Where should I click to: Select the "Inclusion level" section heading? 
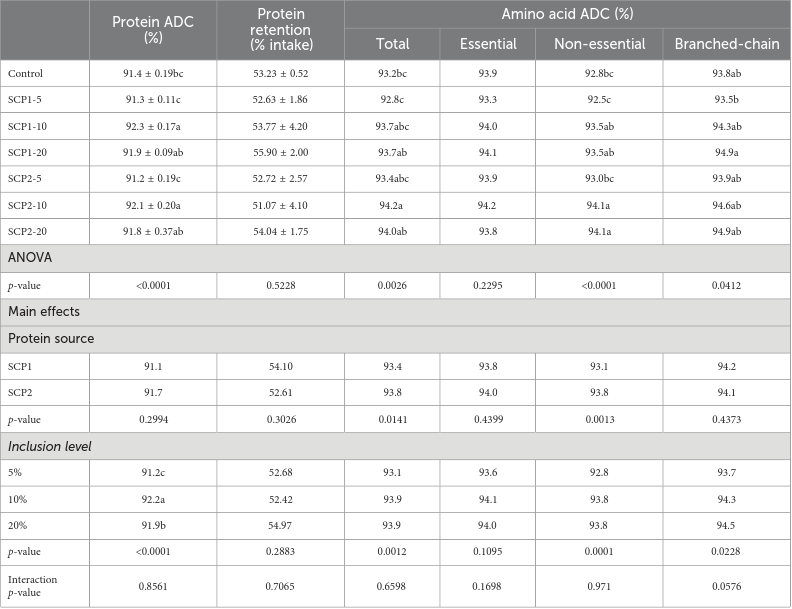coord(49,445)
